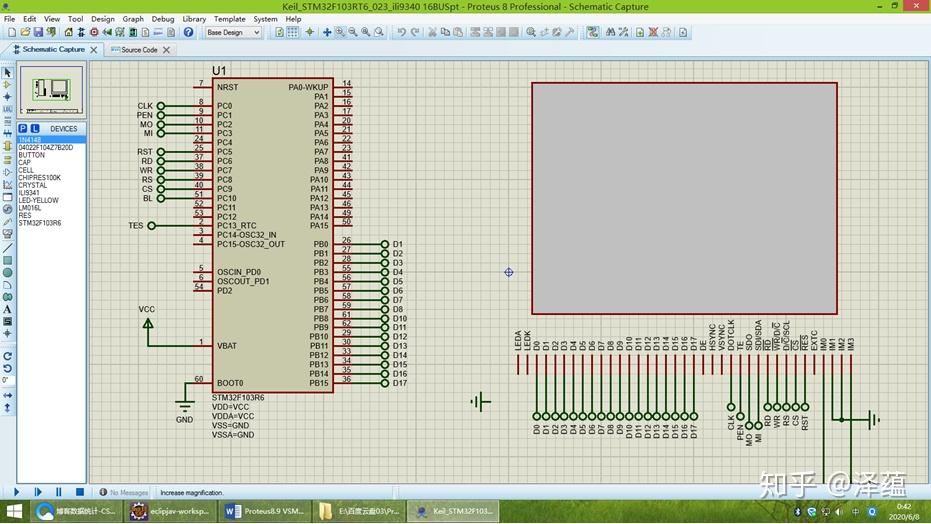This screenshot has height=524, width=931.
Task: Click the Pause simulation button
Action: point(58,492)
